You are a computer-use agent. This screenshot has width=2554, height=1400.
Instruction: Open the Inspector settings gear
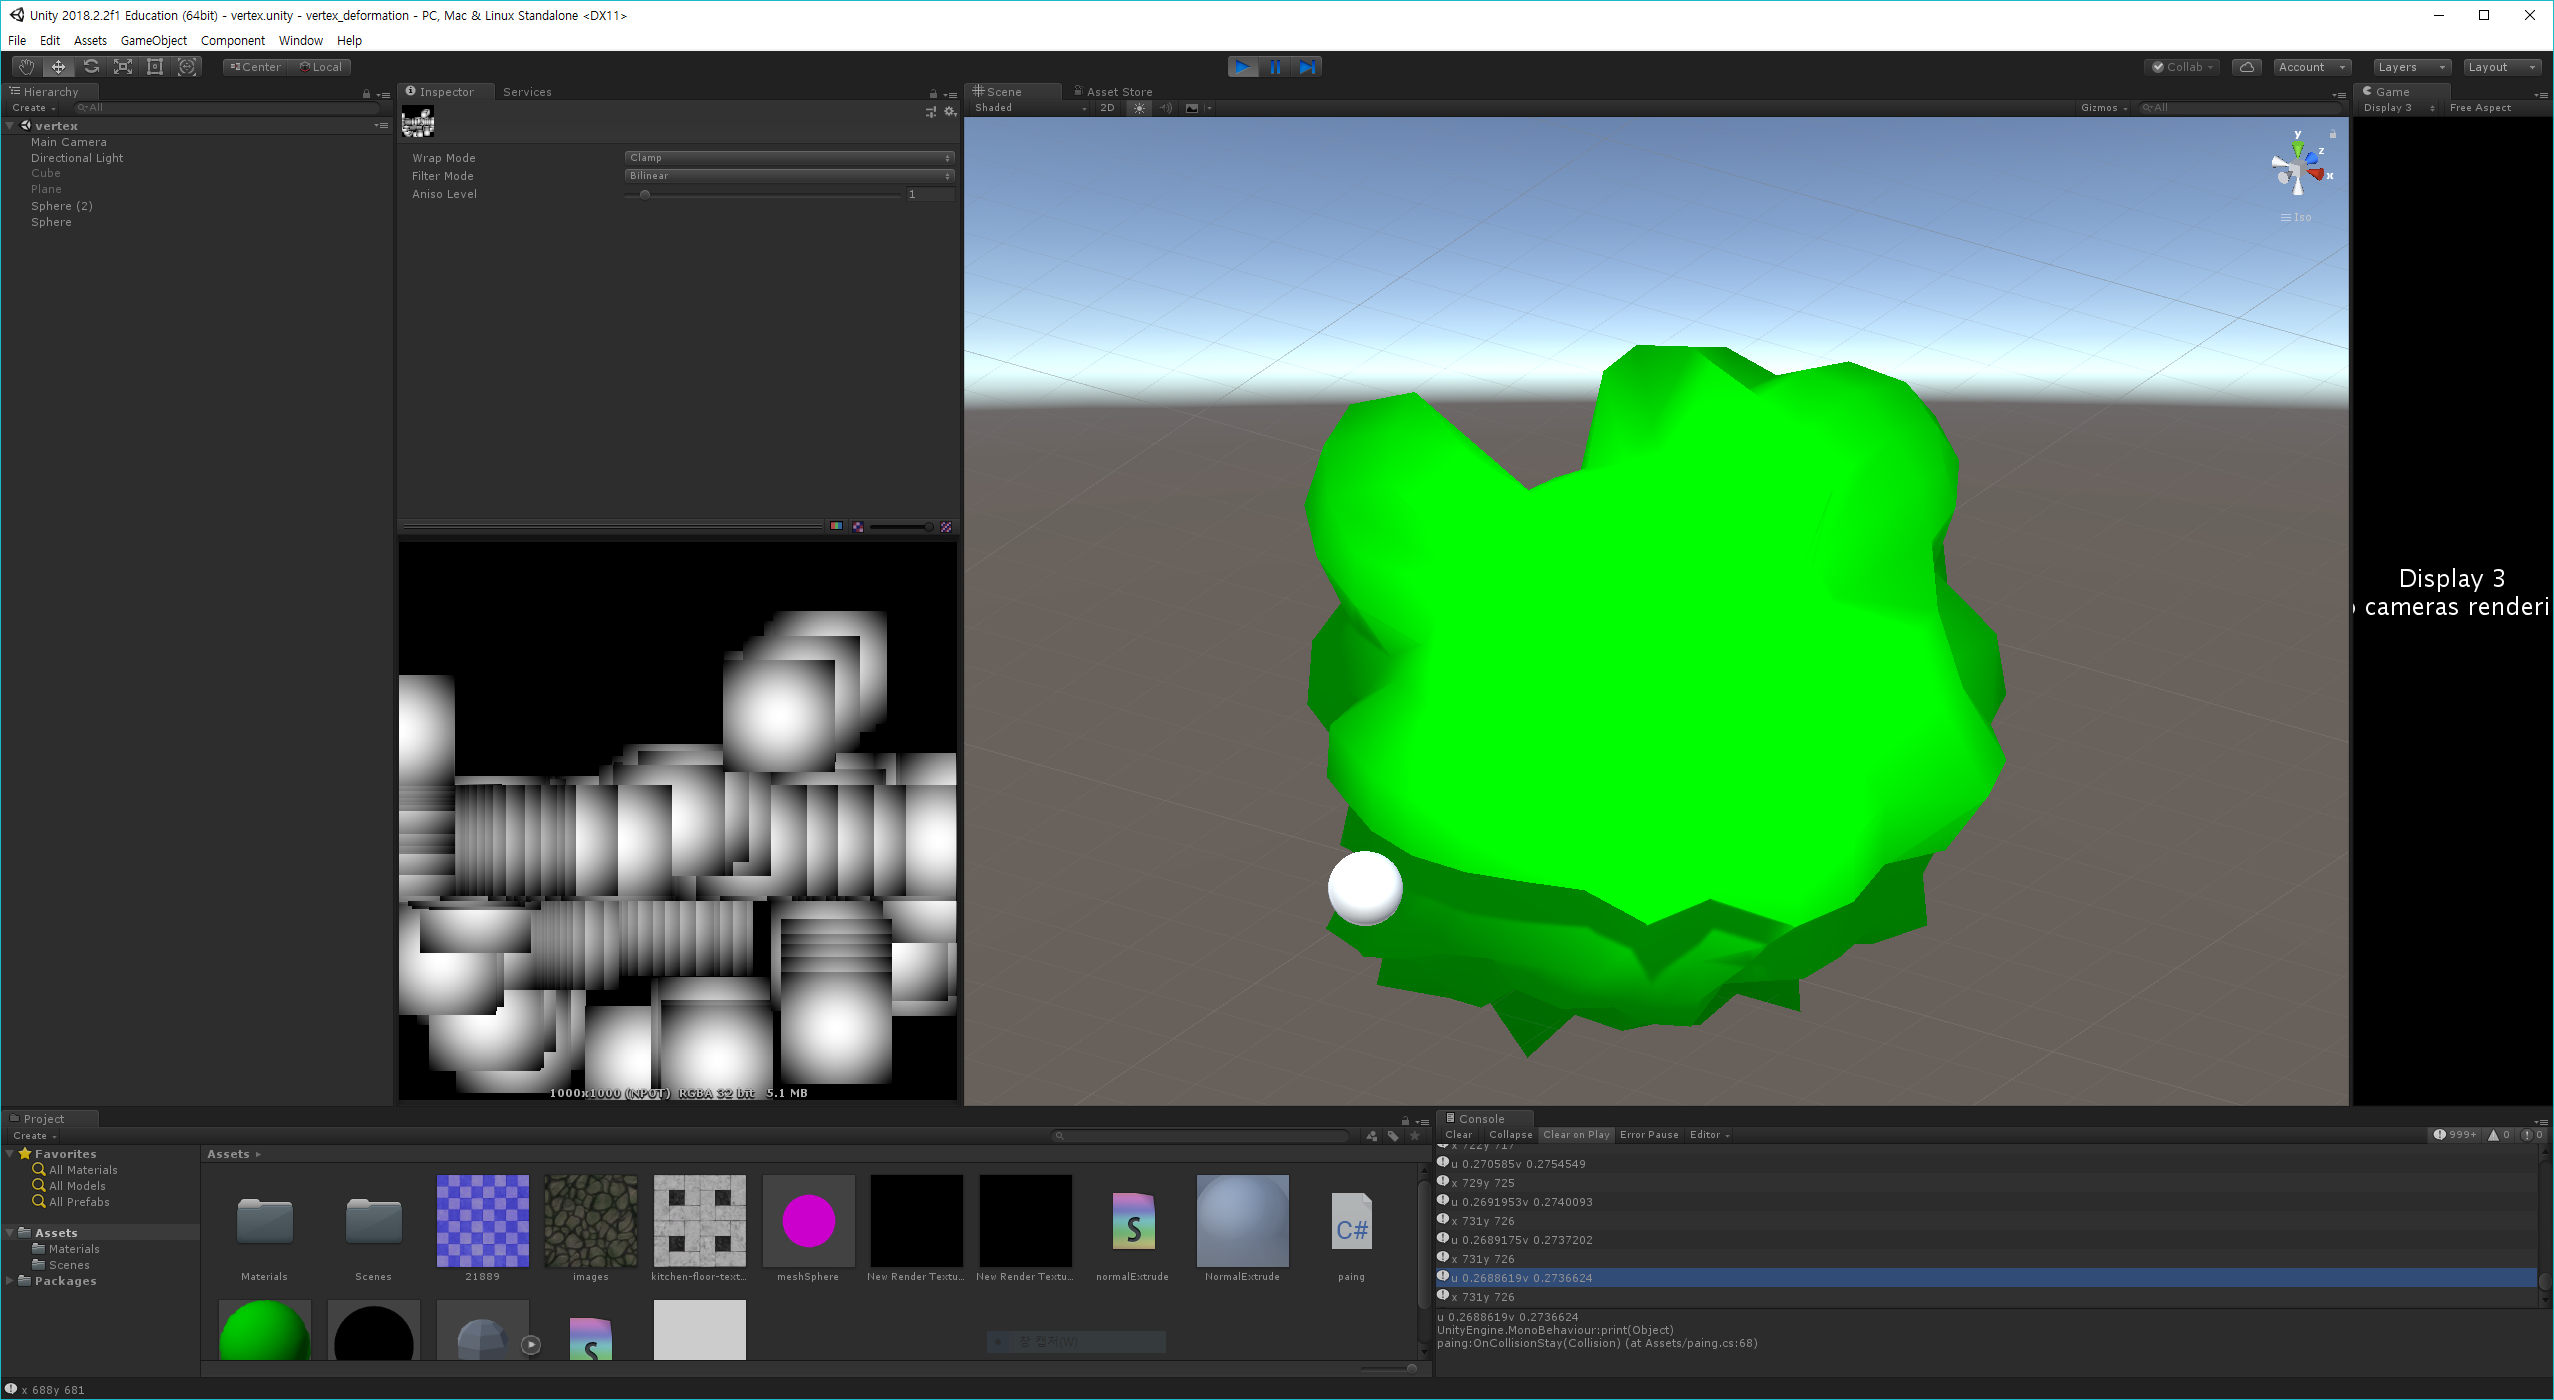click(x=950, y=112)
